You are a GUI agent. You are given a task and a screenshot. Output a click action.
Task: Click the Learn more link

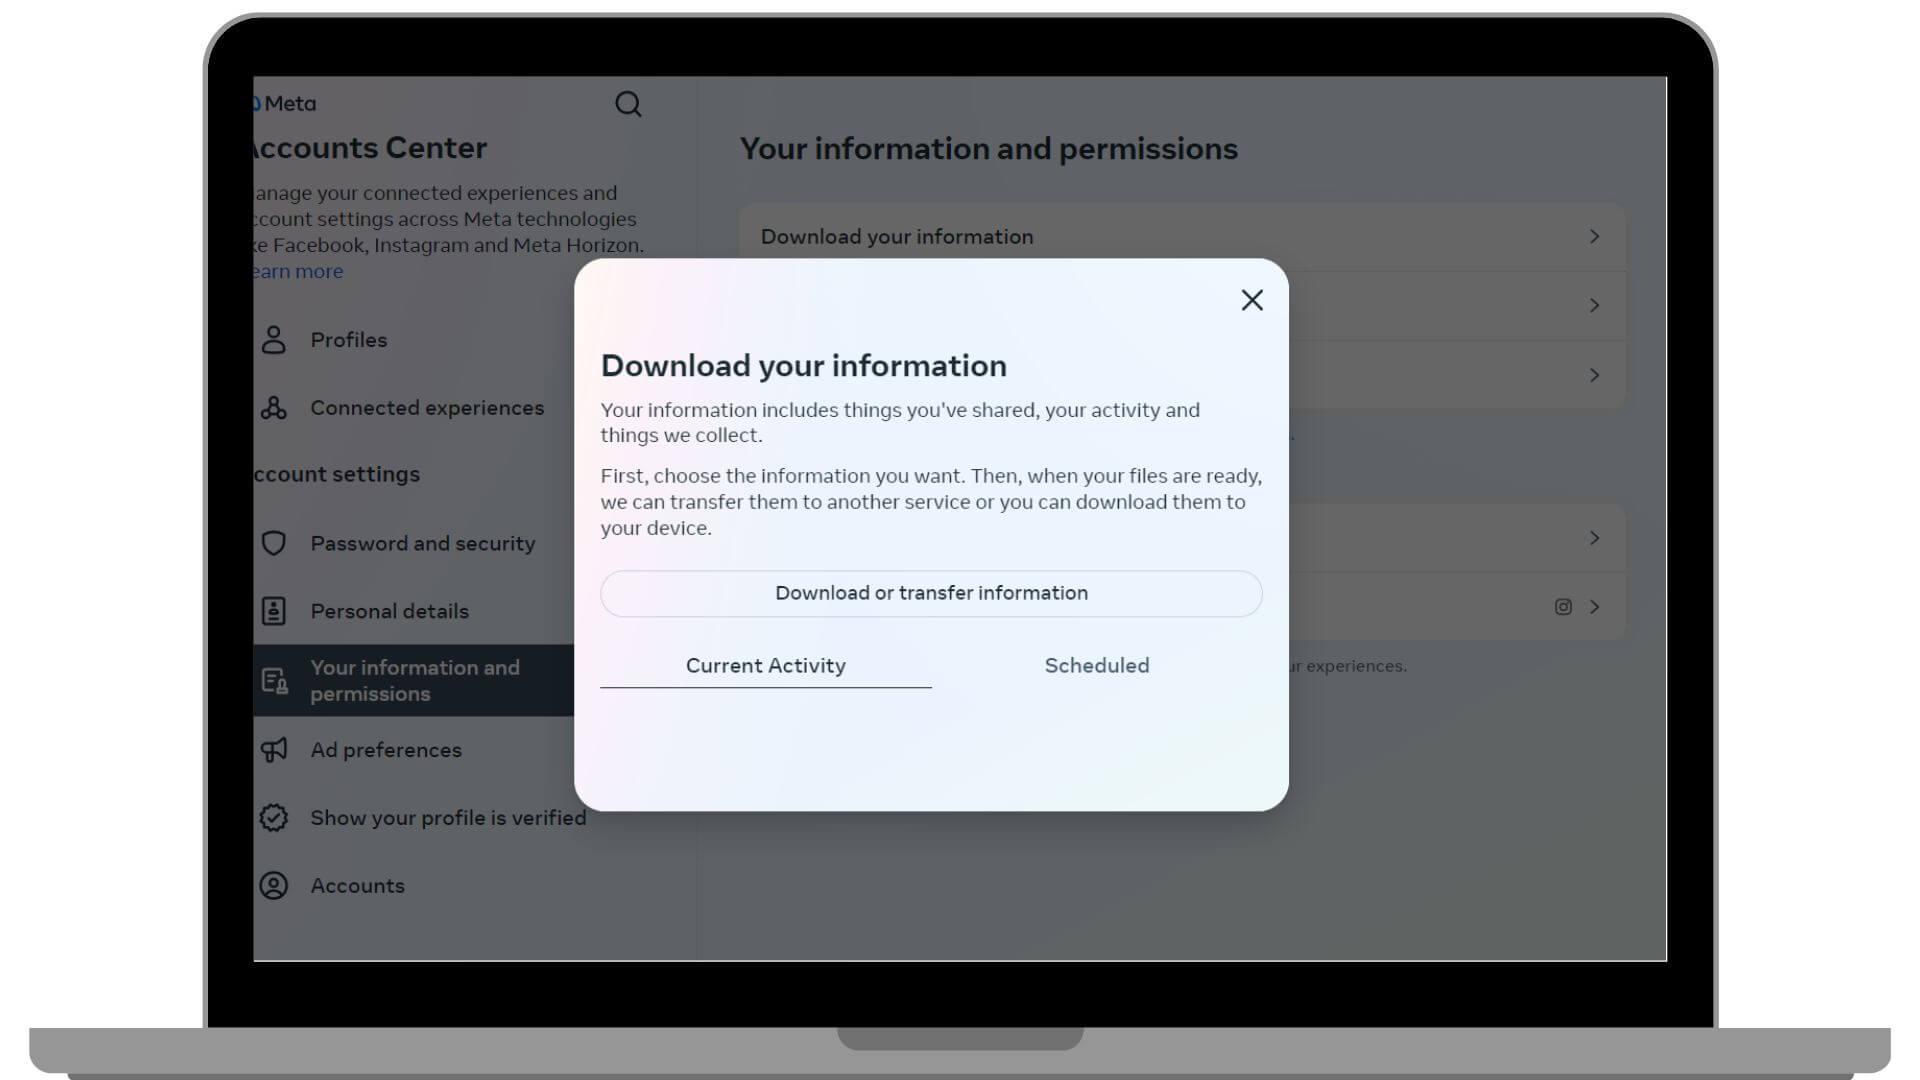298,272
